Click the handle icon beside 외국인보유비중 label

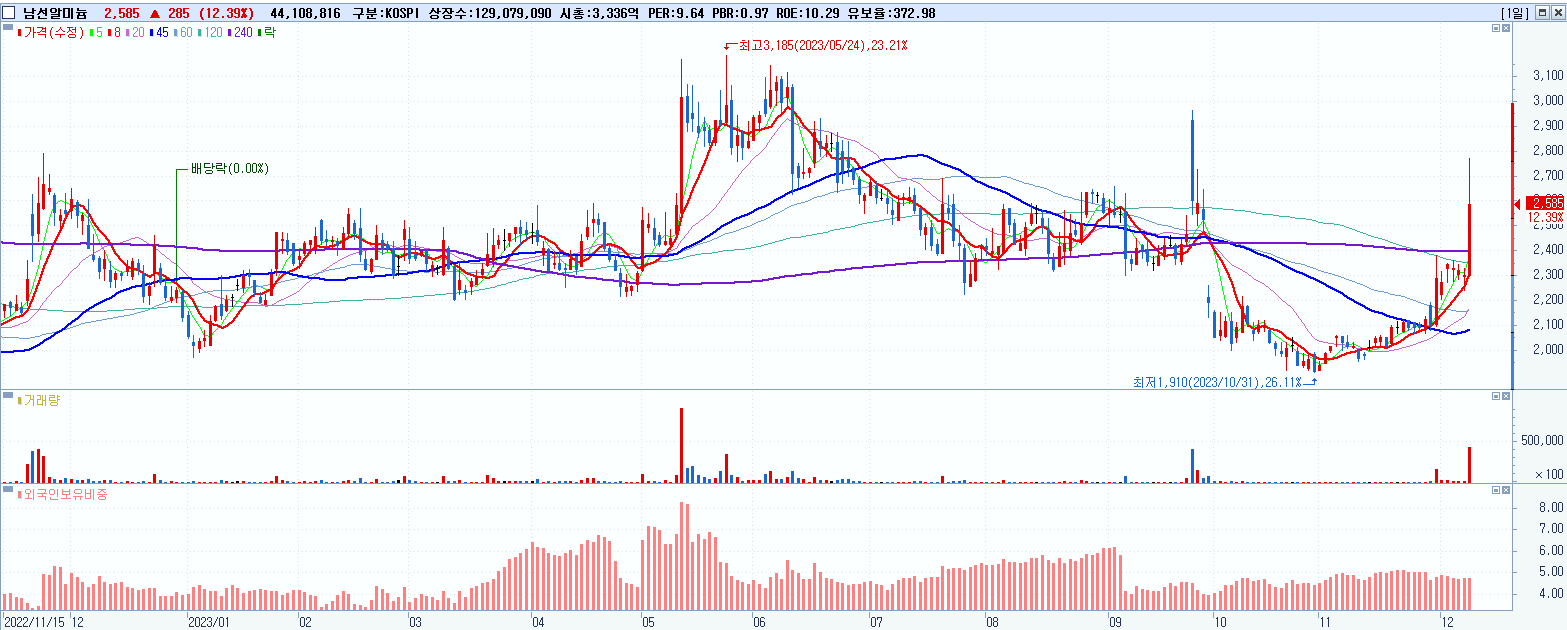pos(7,488)
